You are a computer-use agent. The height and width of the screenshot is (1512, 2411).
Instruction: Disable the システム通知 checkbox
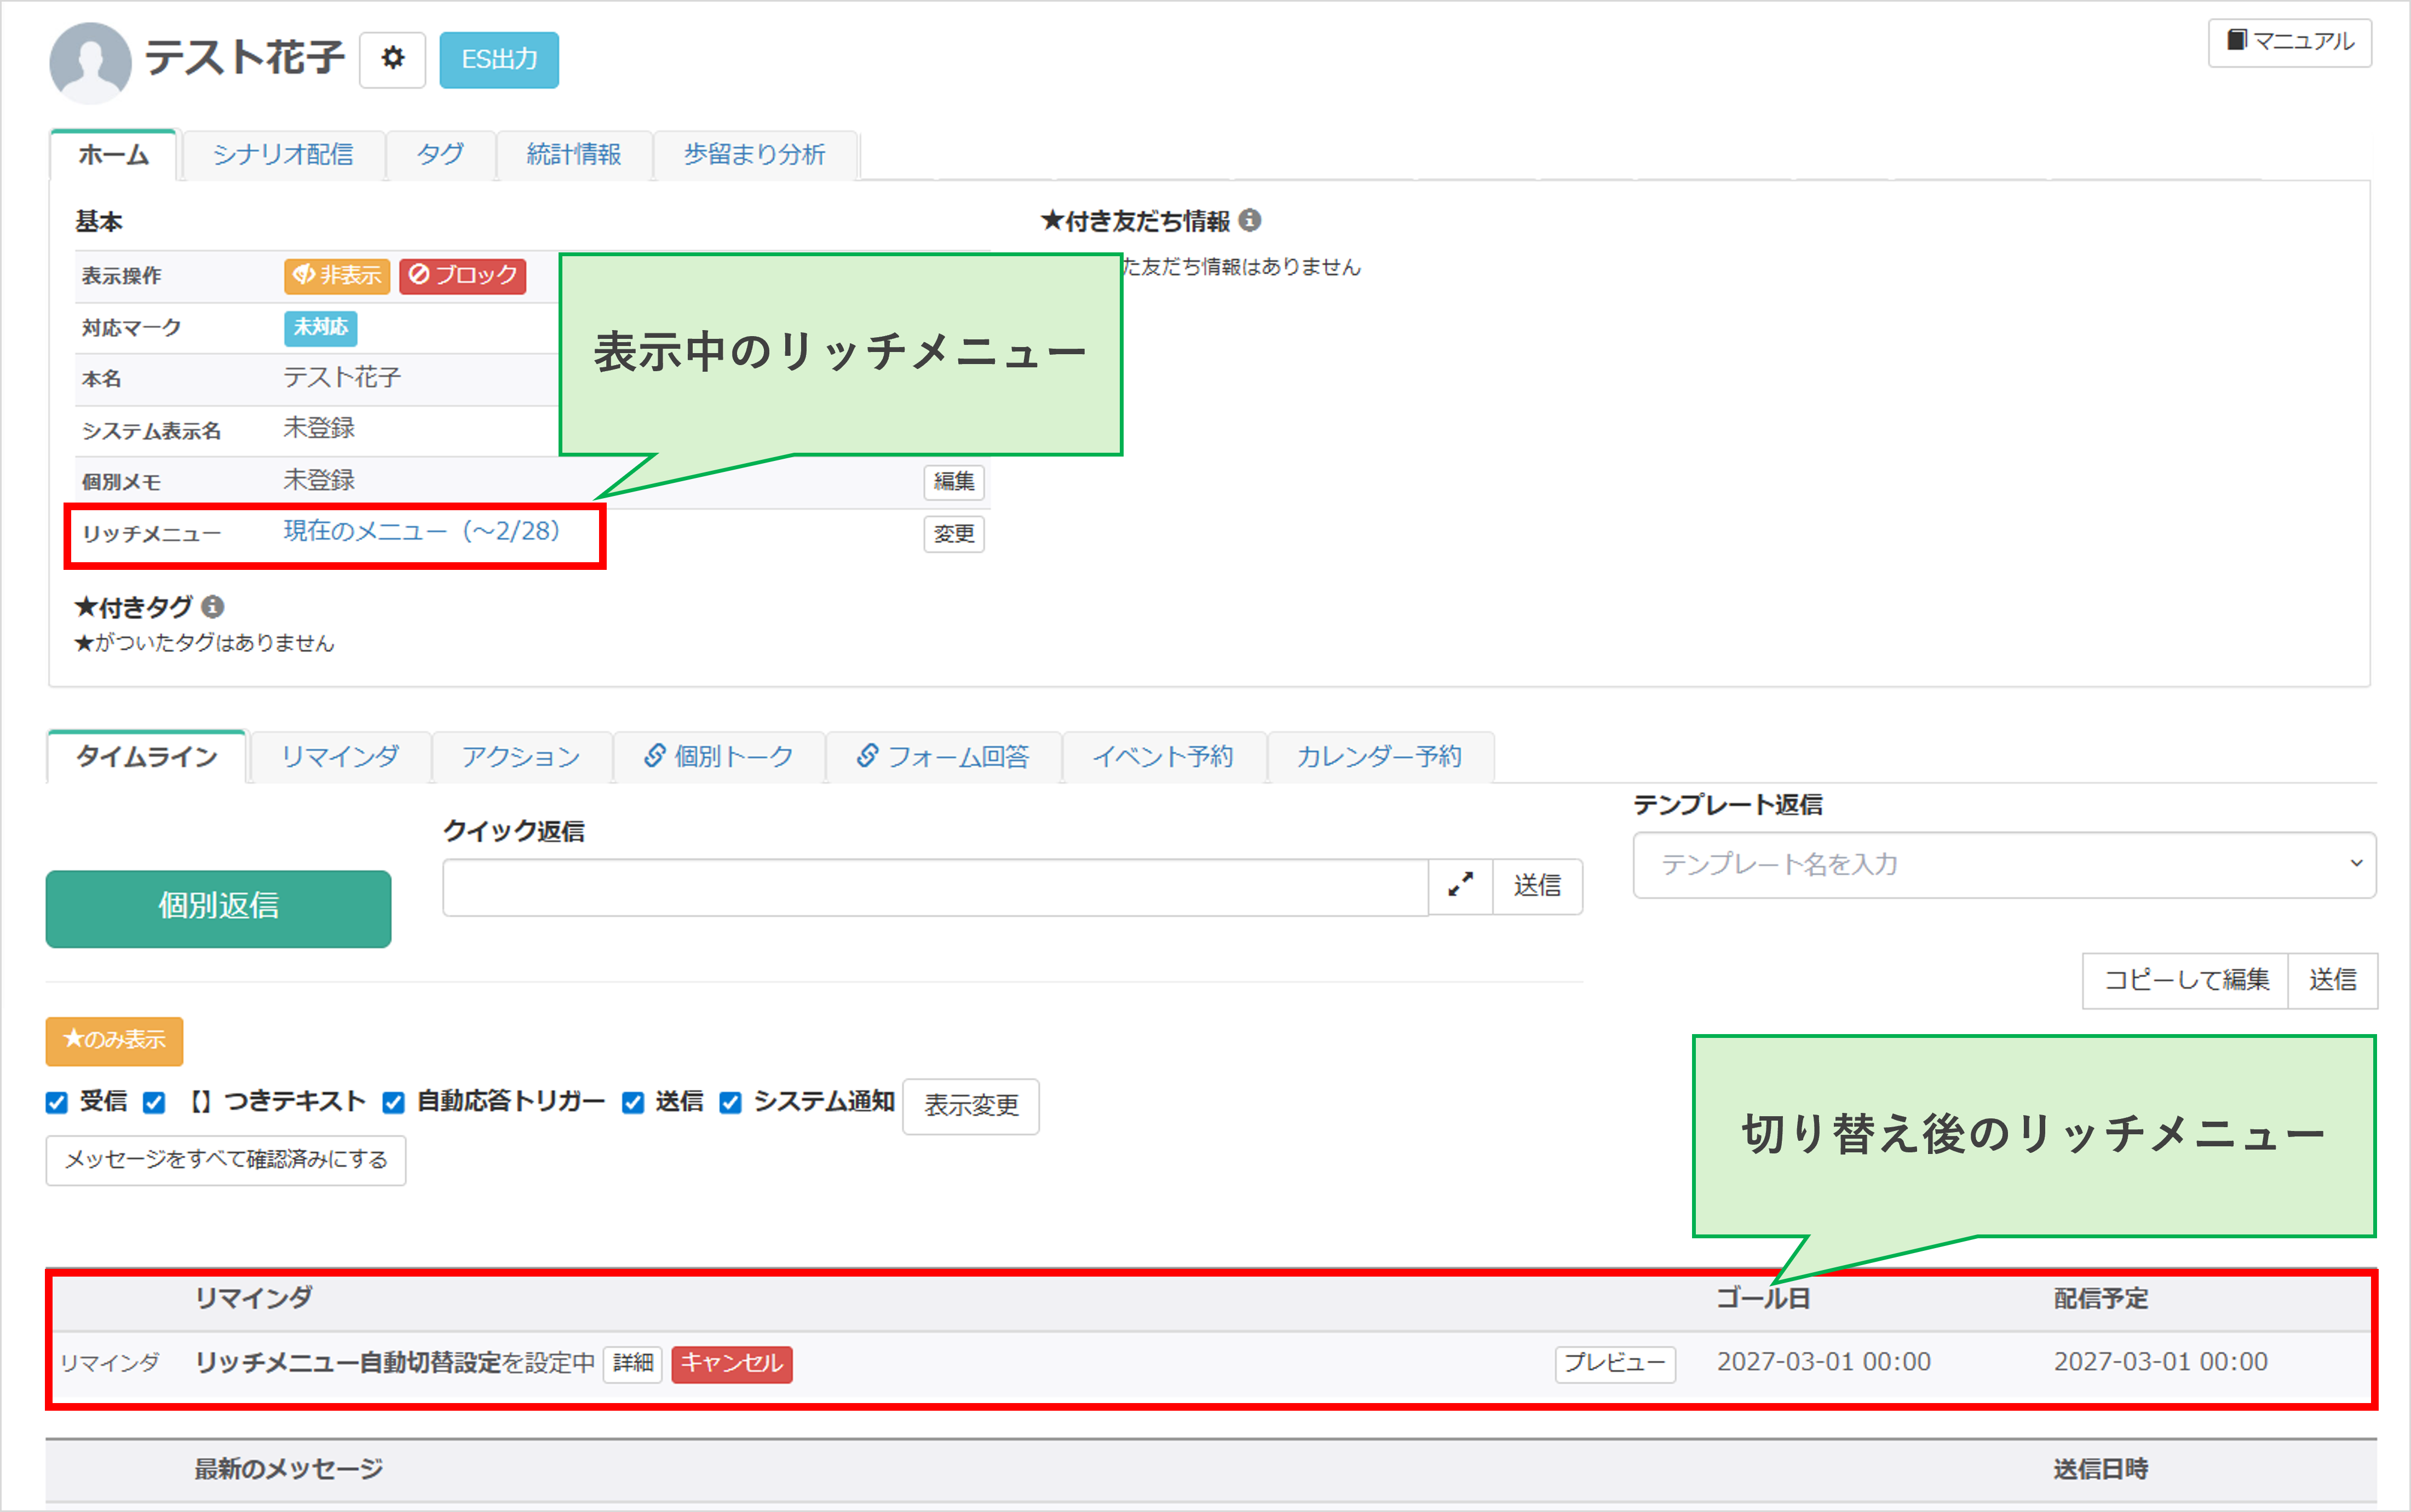(x=731, y=1102)
